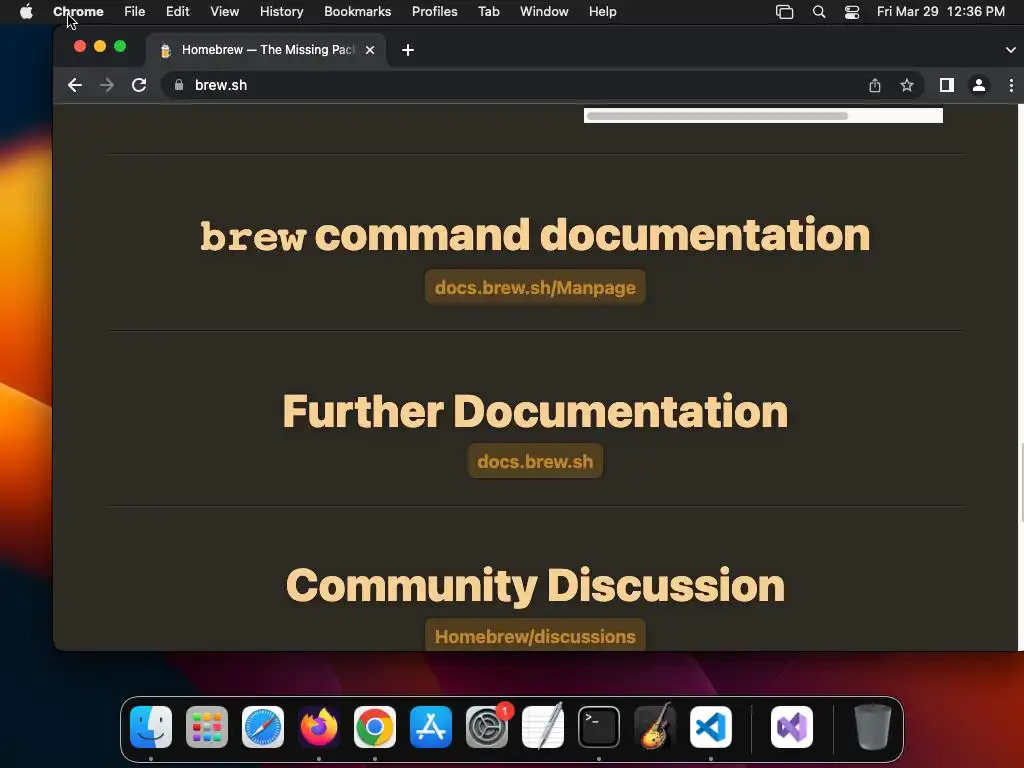Screen dimensions: 1024x768
Task: Open Visual Studio Code from the Dock
Action: (x=711, y=727)
